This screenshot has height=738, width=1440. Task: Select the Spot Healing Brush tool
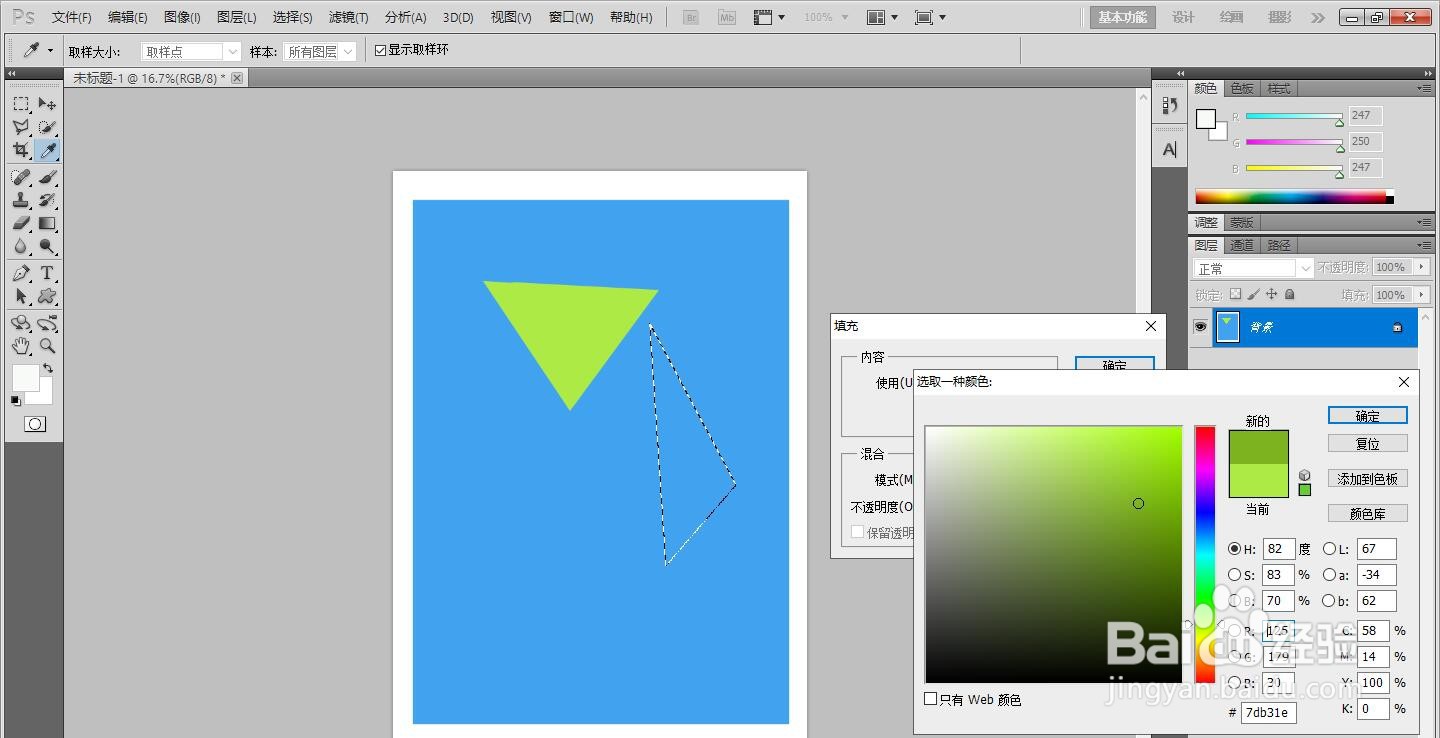coord(21,177)
